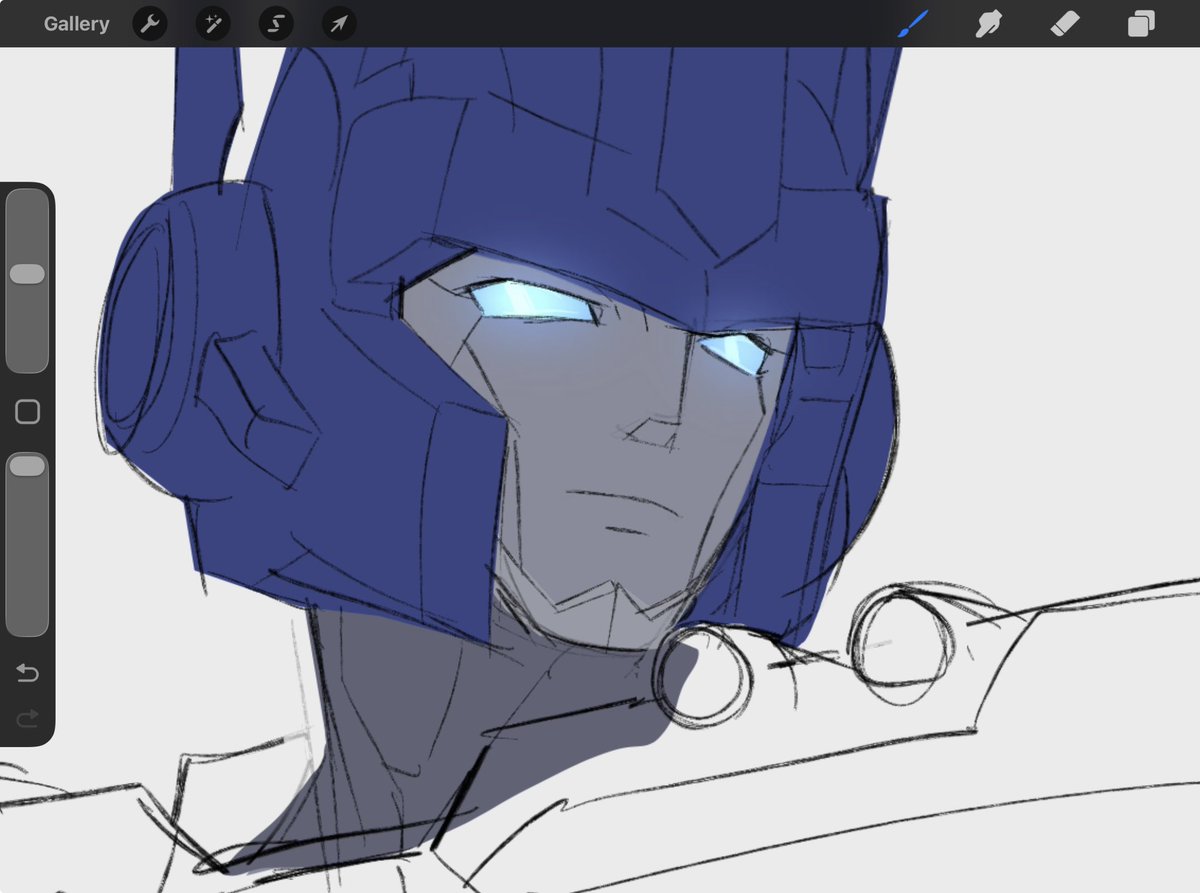
Task: Select the Eraser tool
Action: coord(1065,24)
